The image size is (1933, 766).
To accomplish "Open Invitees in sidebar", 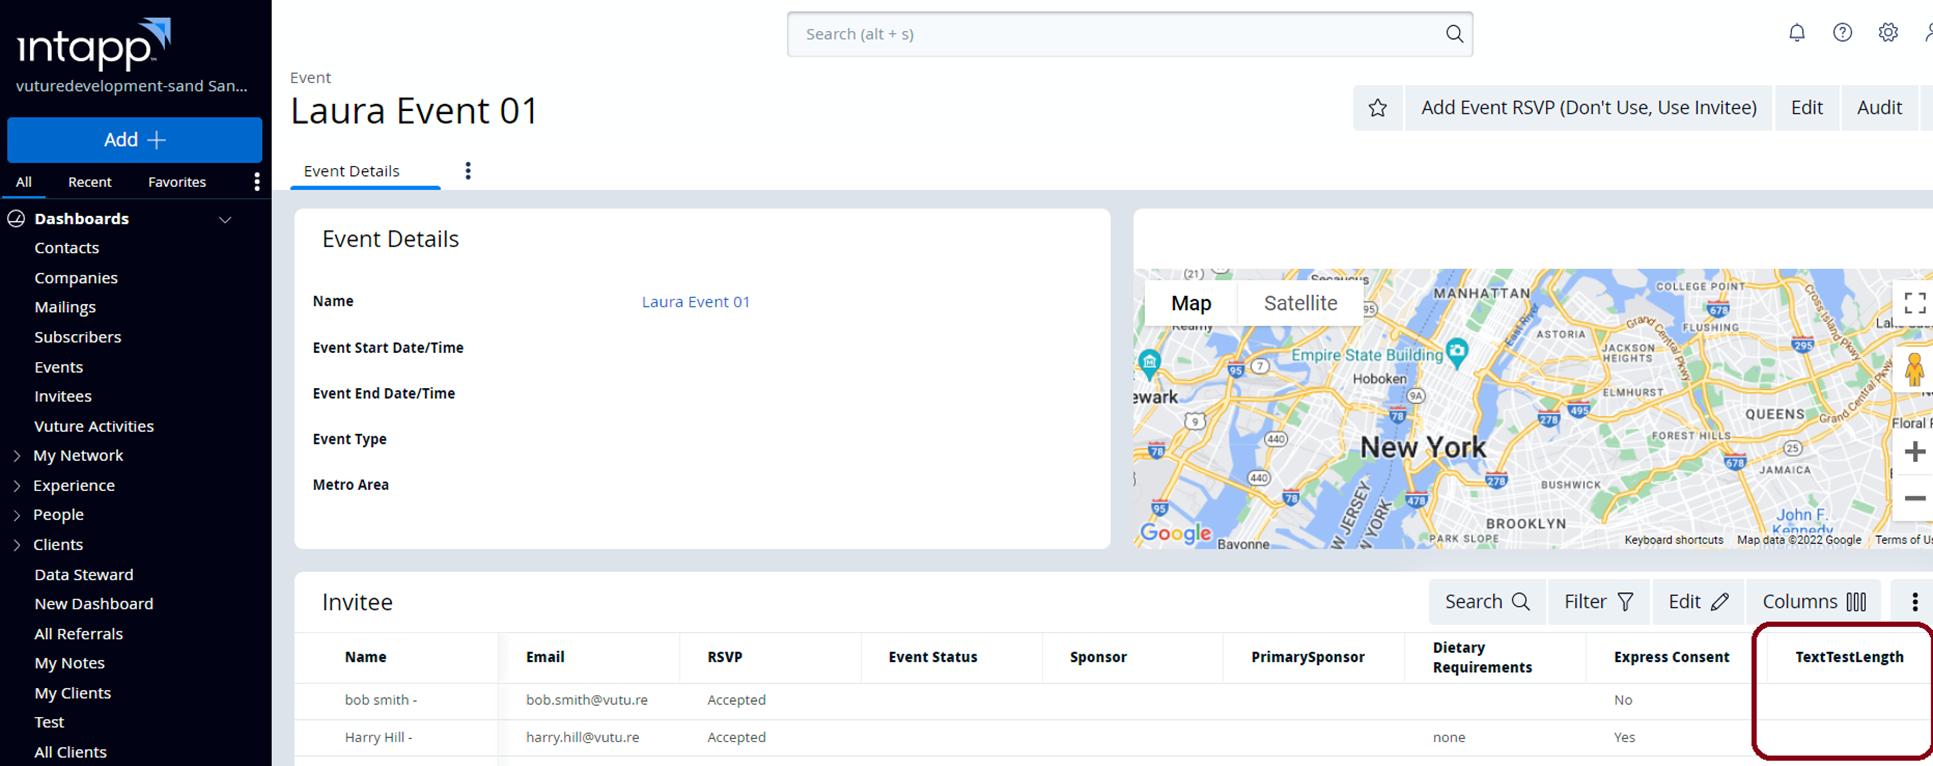I will [x=63, y=396].
